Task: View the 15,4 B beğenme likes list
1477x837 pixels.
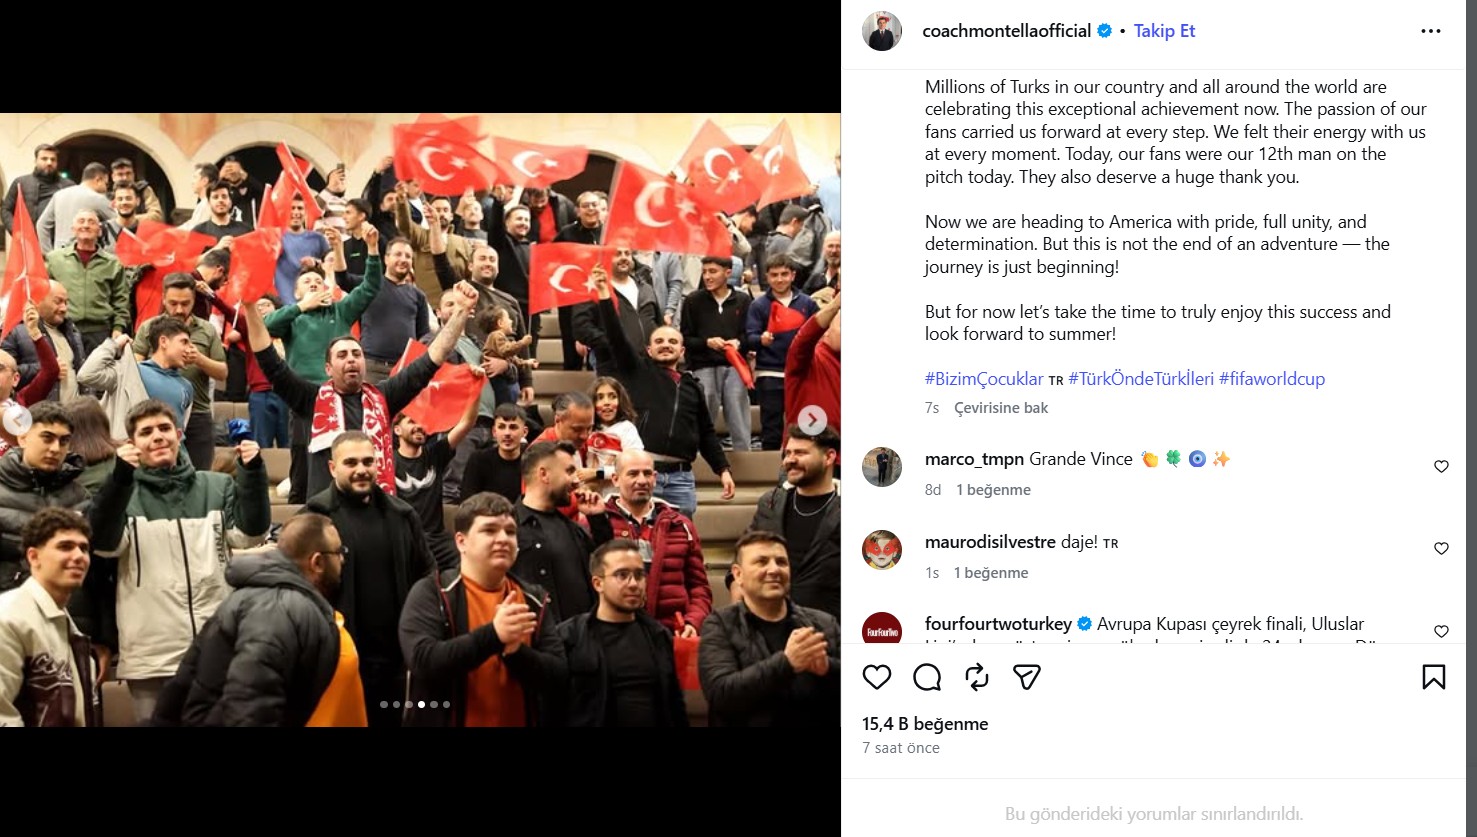Action: 925,724
